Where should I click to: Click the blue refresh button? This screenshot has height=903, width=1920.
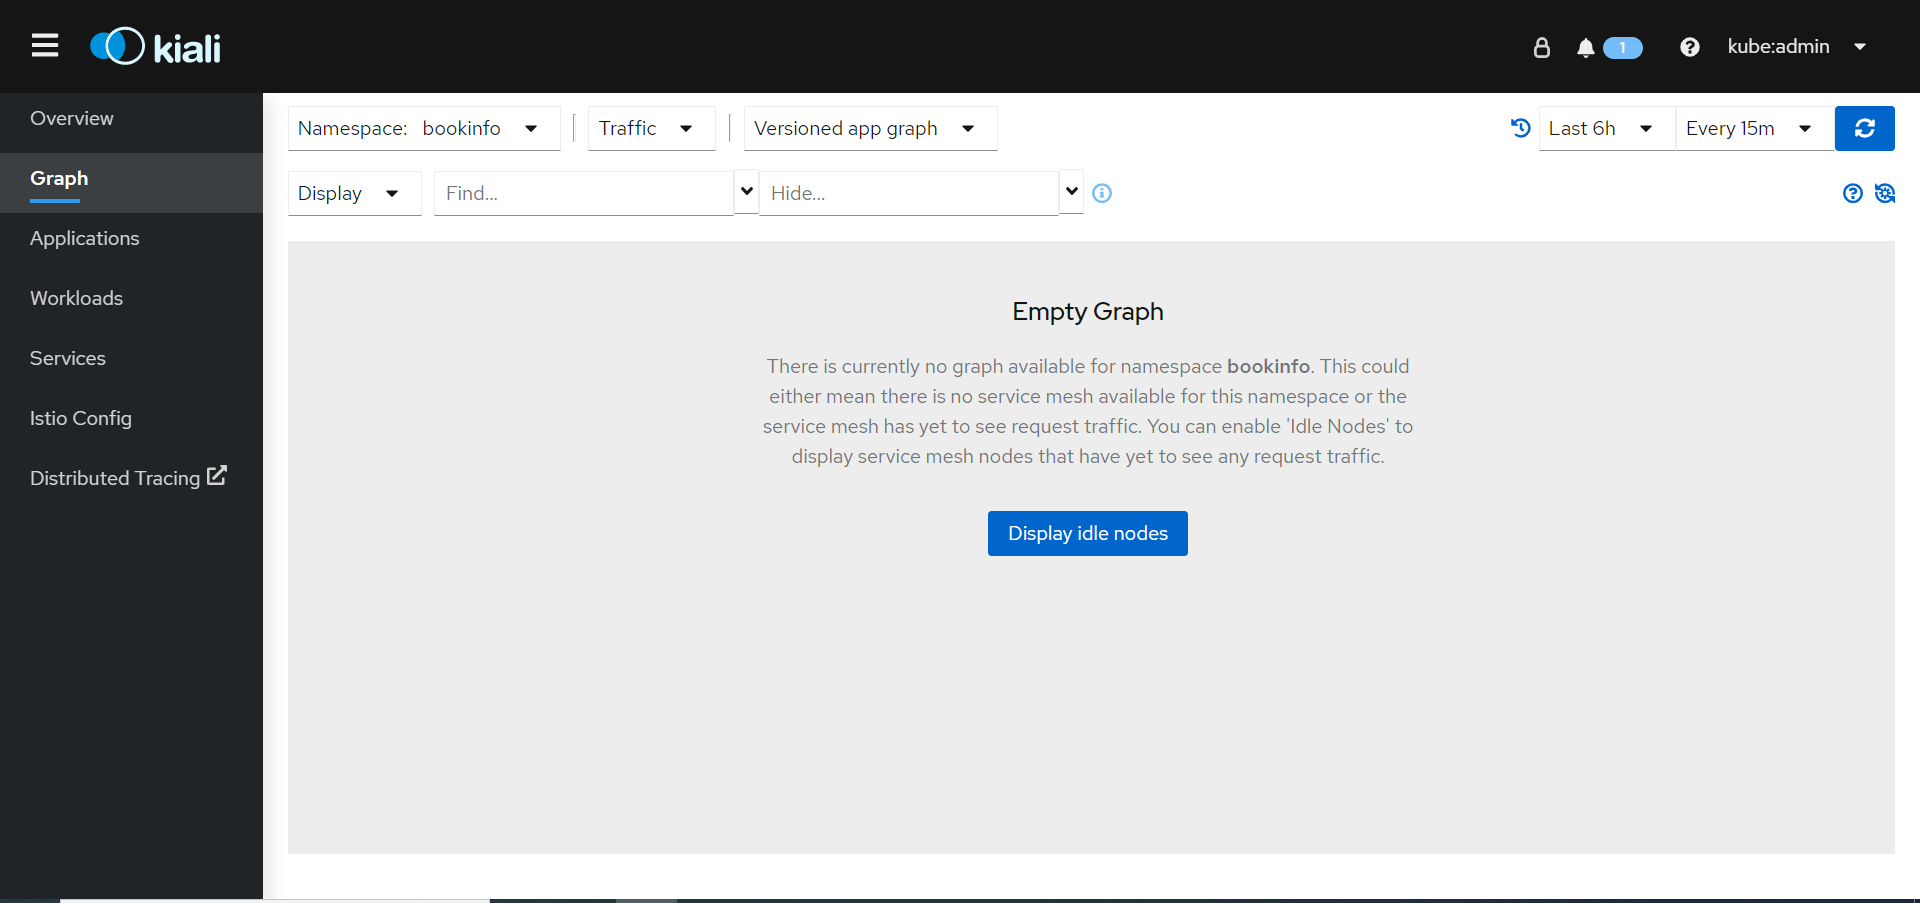(x=1864, y=128)
